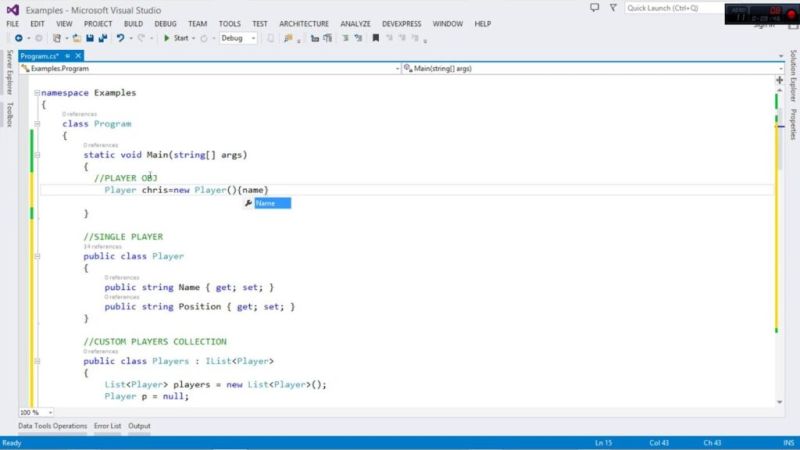
Task: Open the WINDOW menu
Action: (x=447, y=24)
